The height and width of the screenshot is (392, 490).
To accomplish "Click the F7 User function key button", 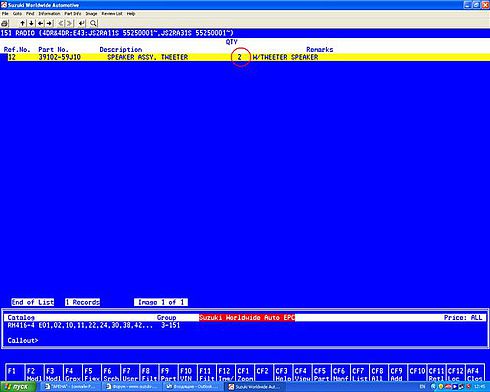I will 130,374.
